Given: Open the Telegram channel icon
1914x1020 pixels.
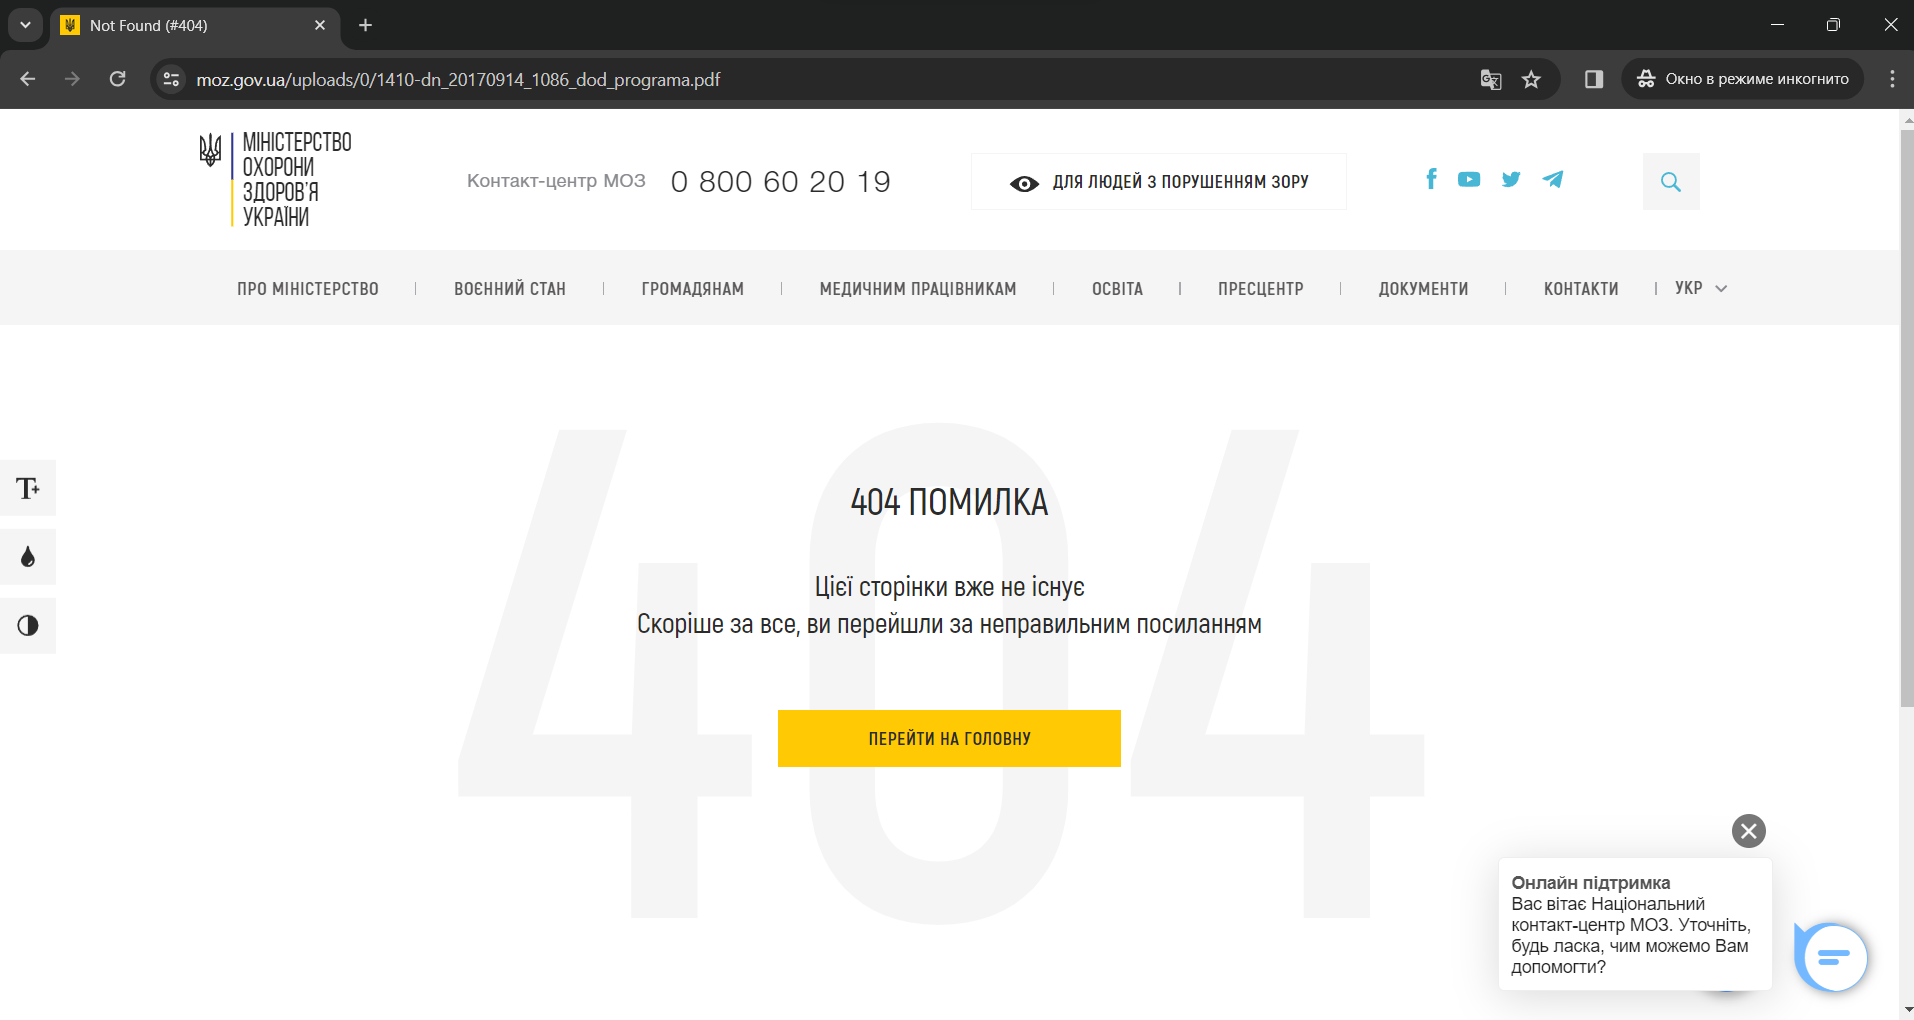Looking at the screenshot, I should click(1552, 179).
